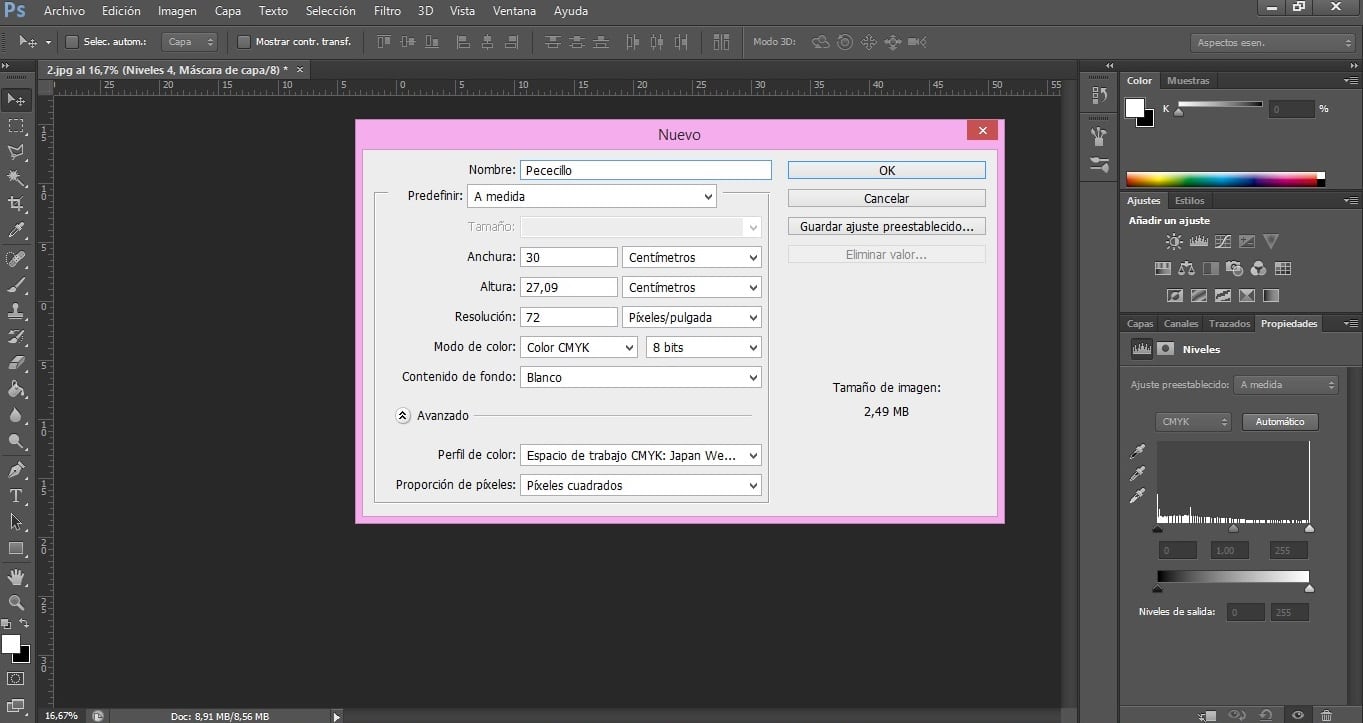Viewport: 1363px width, 723px height.
Task: Select the Clone Stamp tool
Action: (x=16, y=311)
